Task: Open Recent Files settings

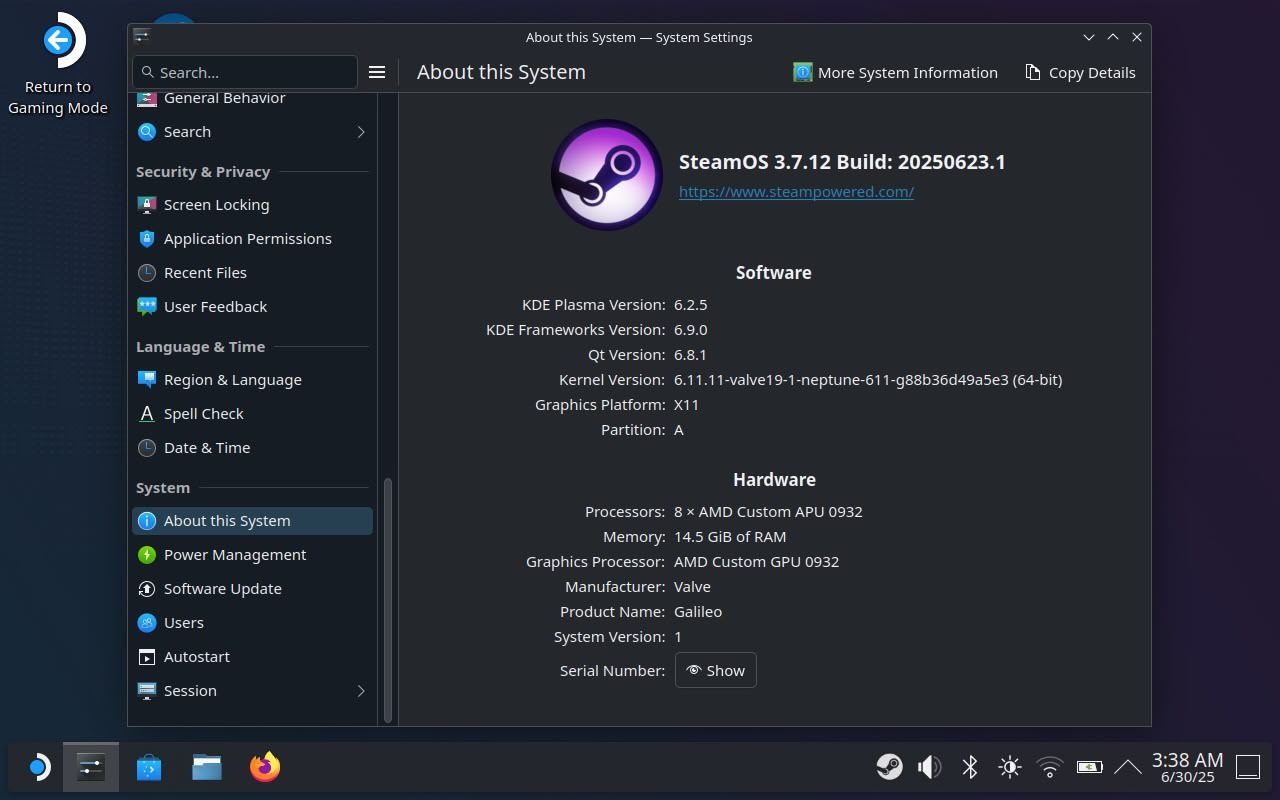Action: pyautogui.click(x=252, y=272)
